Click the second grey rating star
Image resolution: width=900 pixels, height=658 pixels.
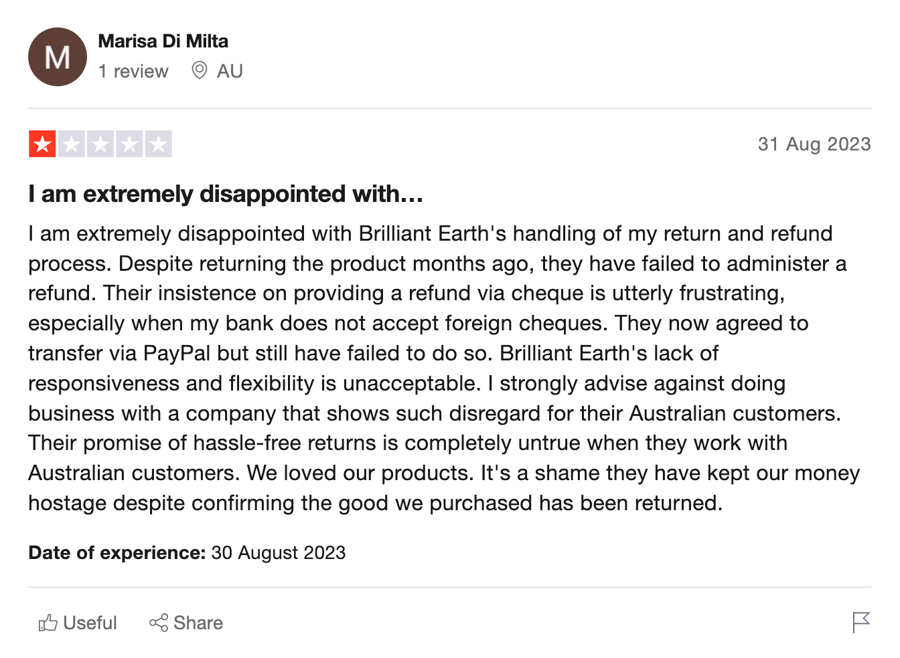click(x=72, y=144)
